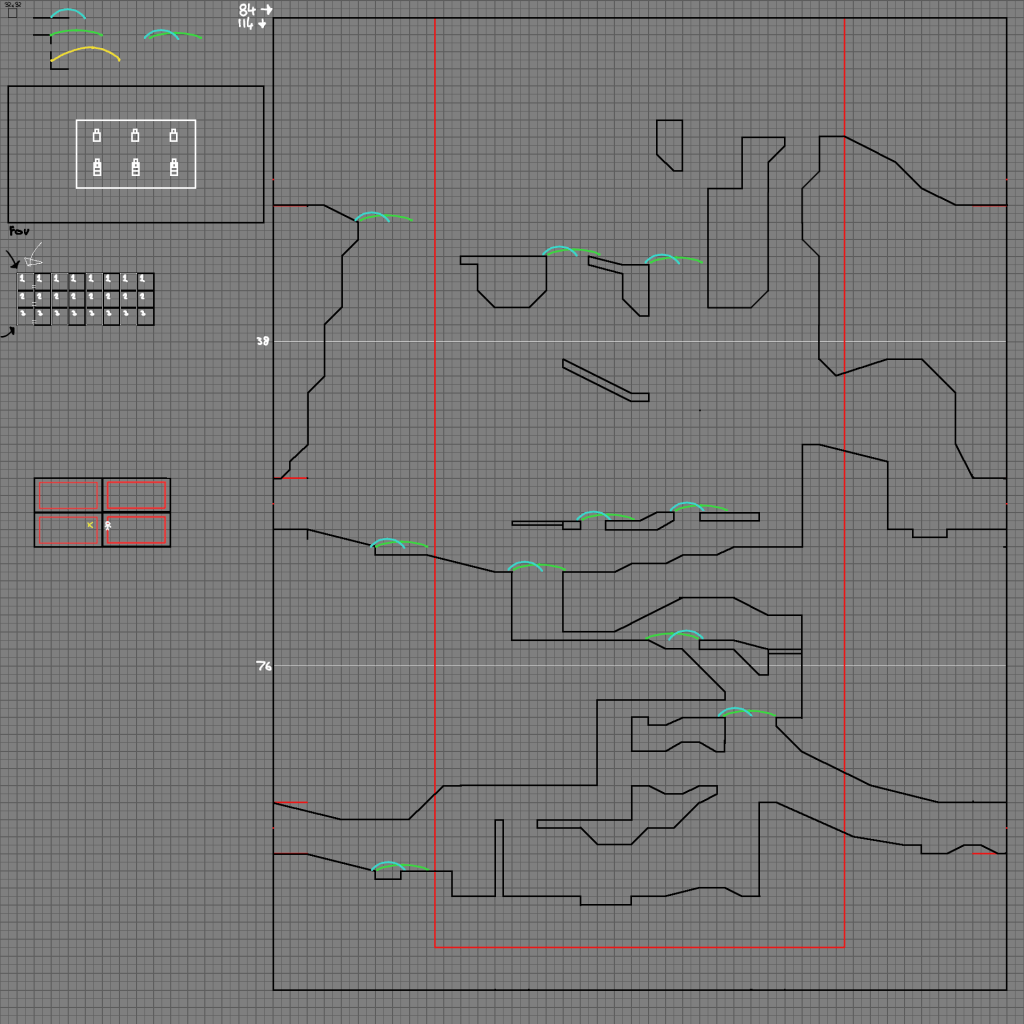Select the cyan arc atop the legend
The height and width of the screenshot is (1024, 1024).
pos(68,13)
